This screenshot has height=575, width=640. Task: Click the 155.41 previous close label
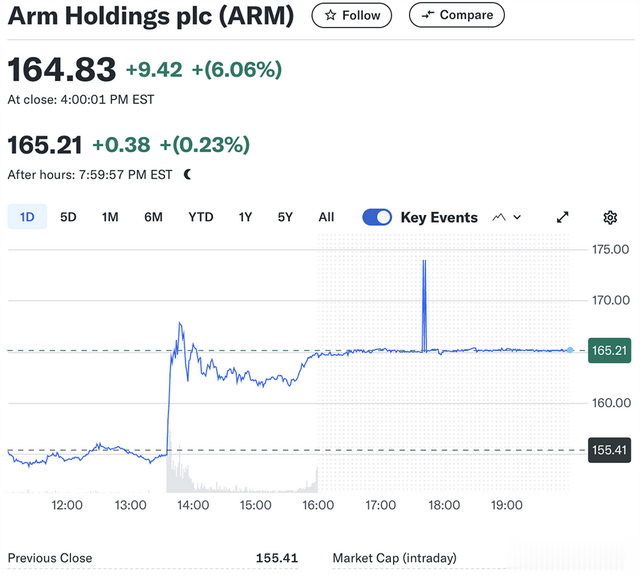pyautogui.click(x=609, y=450)
